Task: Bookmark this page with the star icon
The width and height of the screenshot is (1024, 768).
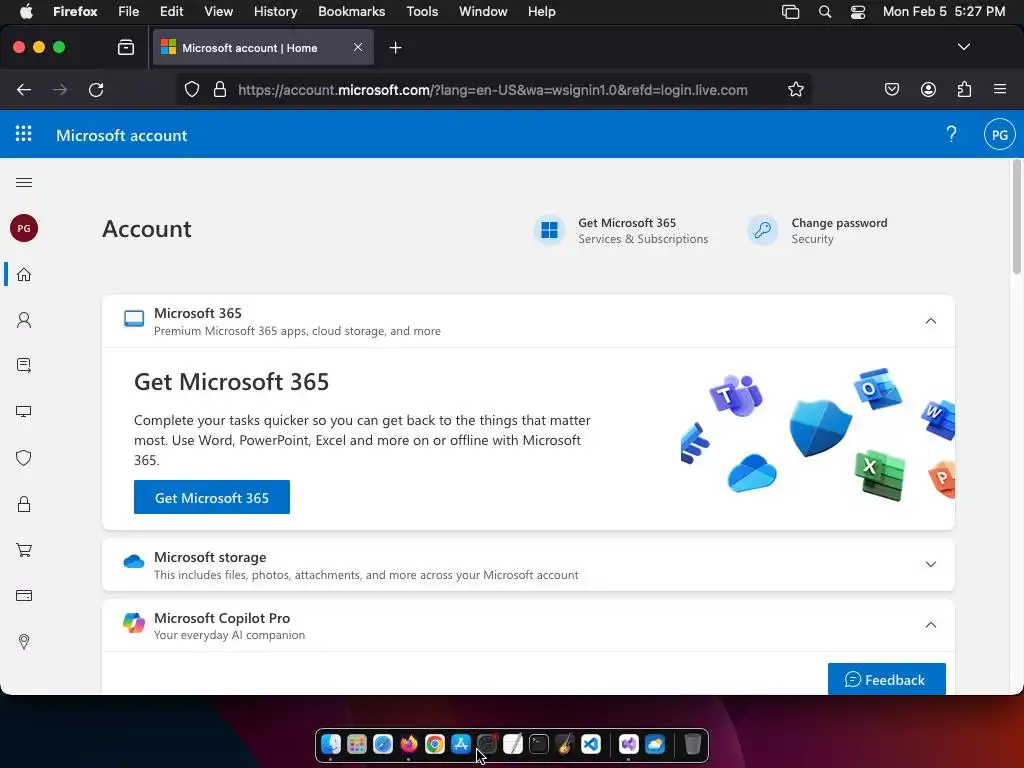Action: pyautogui.click(x=795, y=89)
